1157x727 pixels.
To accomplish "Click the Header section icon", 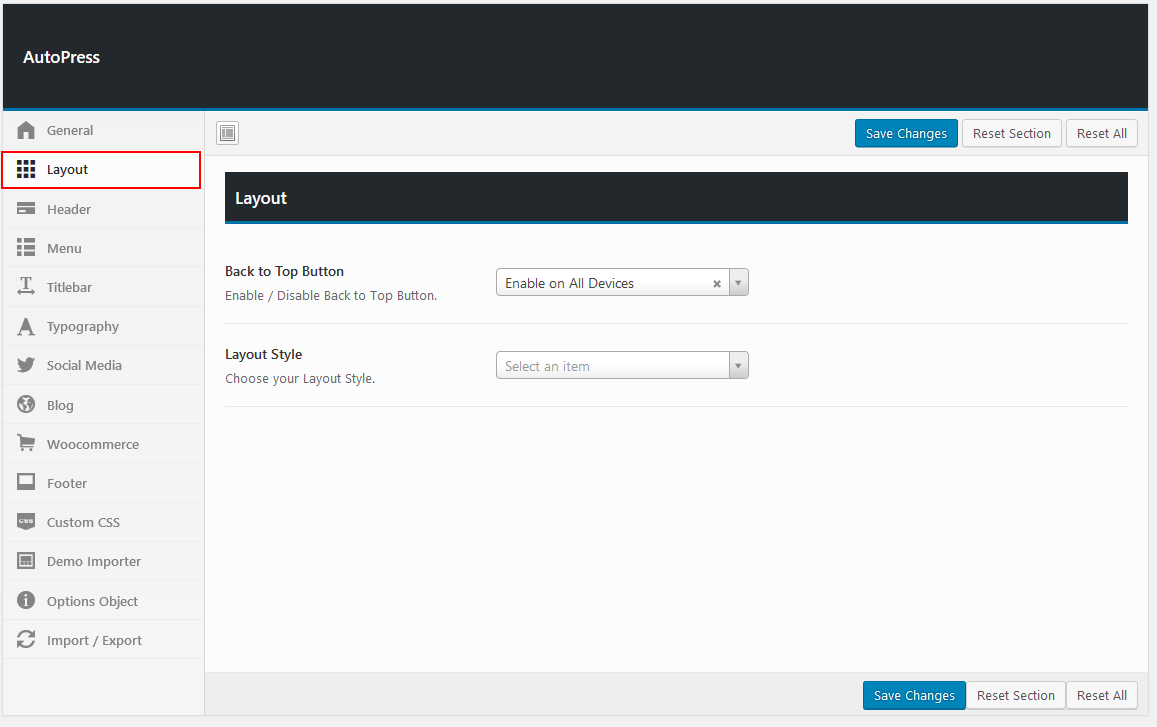I will (x=26, y=209).
